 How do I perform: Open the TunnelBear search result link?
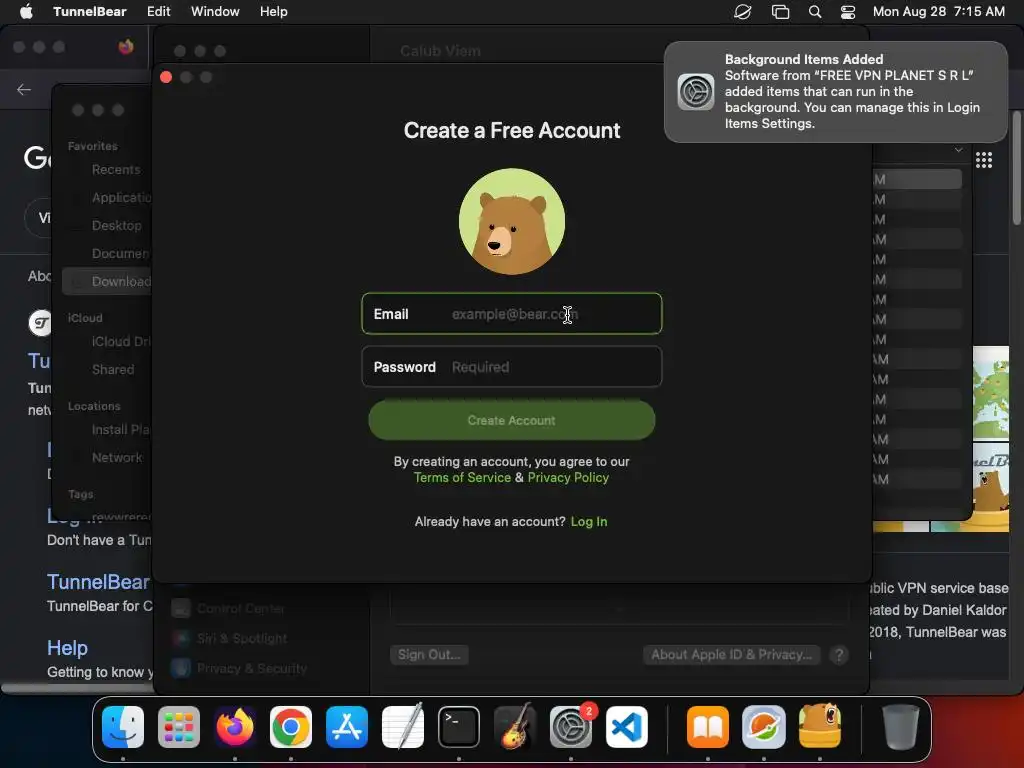tap(98, 582)
